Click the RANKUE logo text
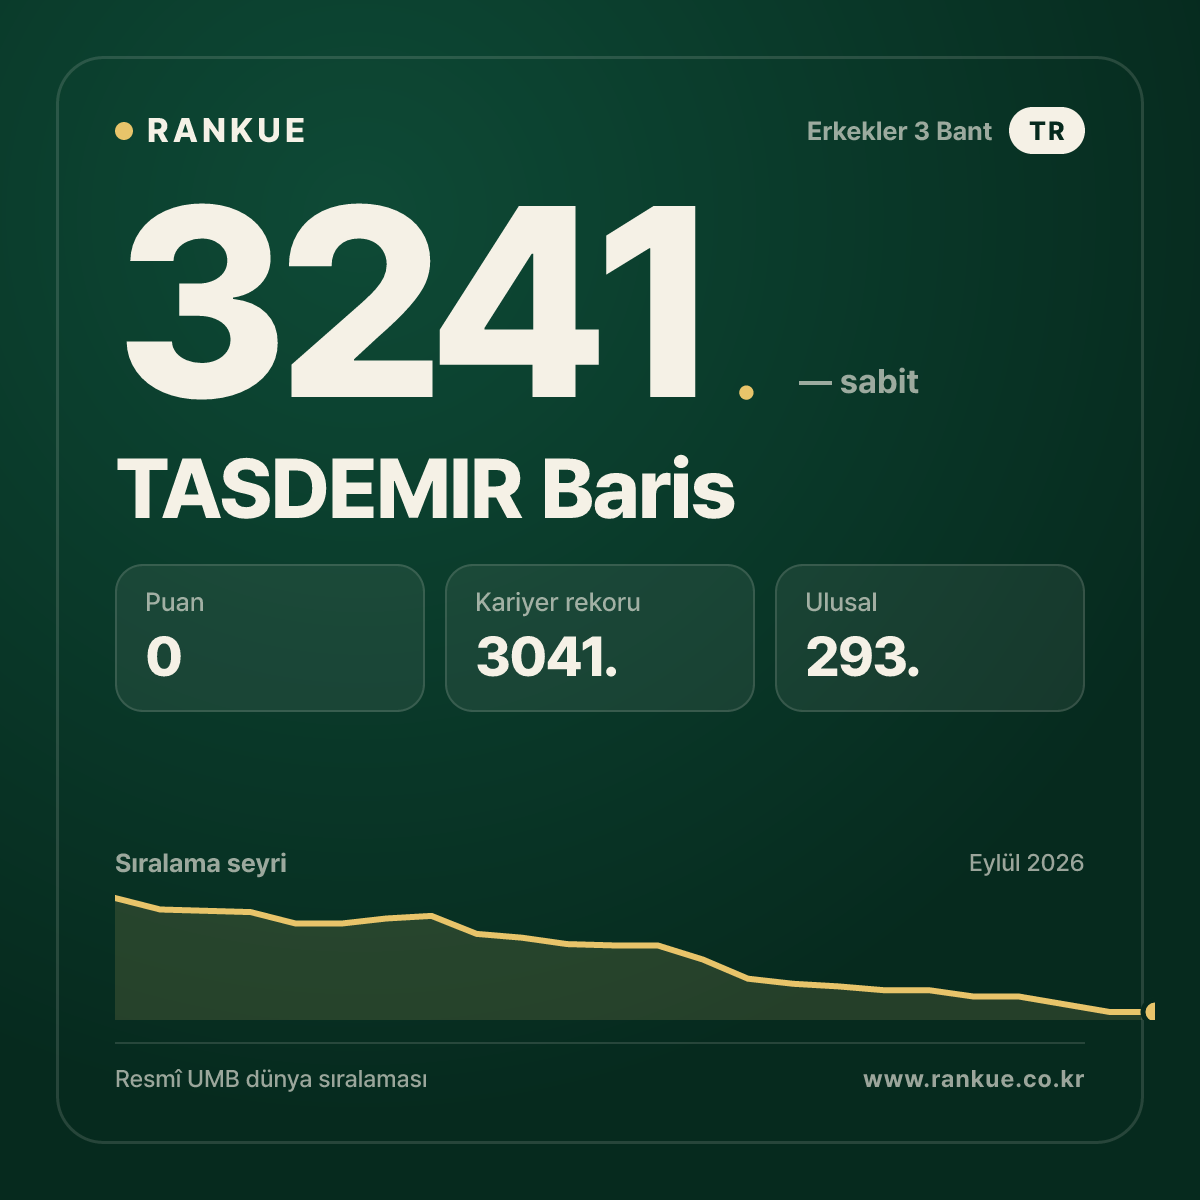Image resolution: width=1200 pixels, height=1200 pixels. coord(226,131)
